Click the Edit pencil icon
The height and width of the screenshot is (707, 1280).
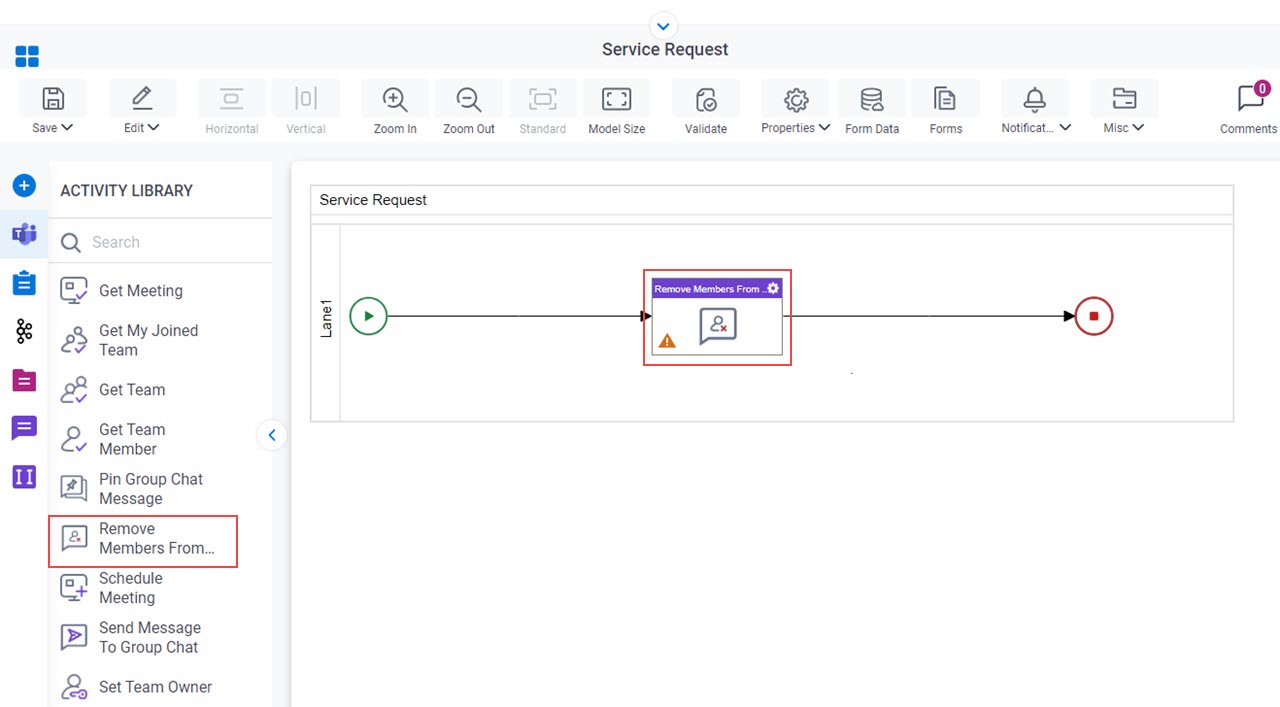click(x=142, y=99)
